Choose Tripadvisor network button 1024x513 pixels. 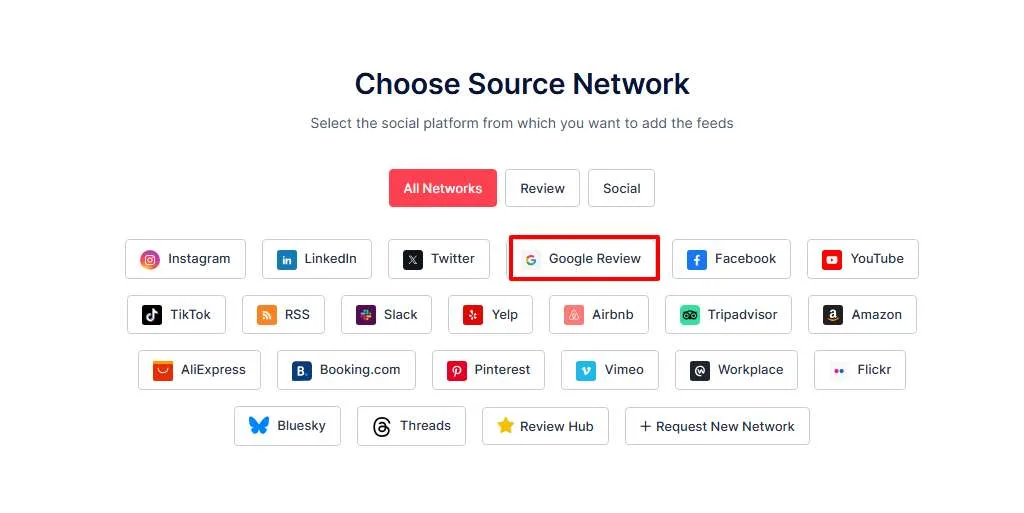pos(728,315)
